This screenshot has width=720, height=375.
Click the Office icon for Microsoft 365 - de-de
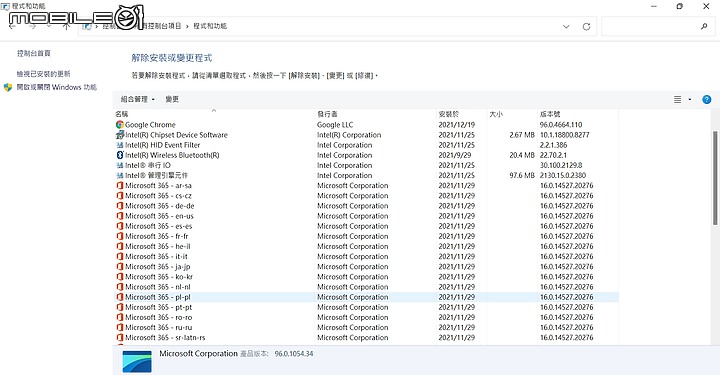120,206
